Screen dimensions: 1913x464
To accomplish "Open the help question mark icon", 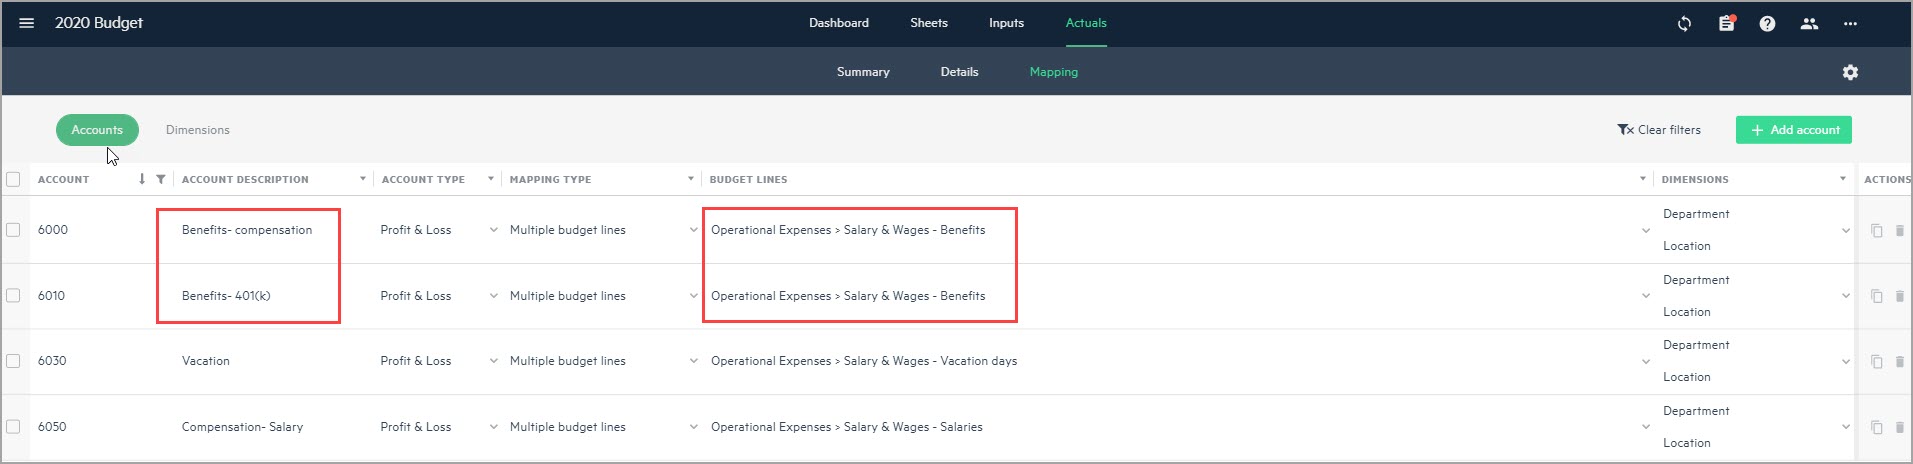I will [1767, 23].
